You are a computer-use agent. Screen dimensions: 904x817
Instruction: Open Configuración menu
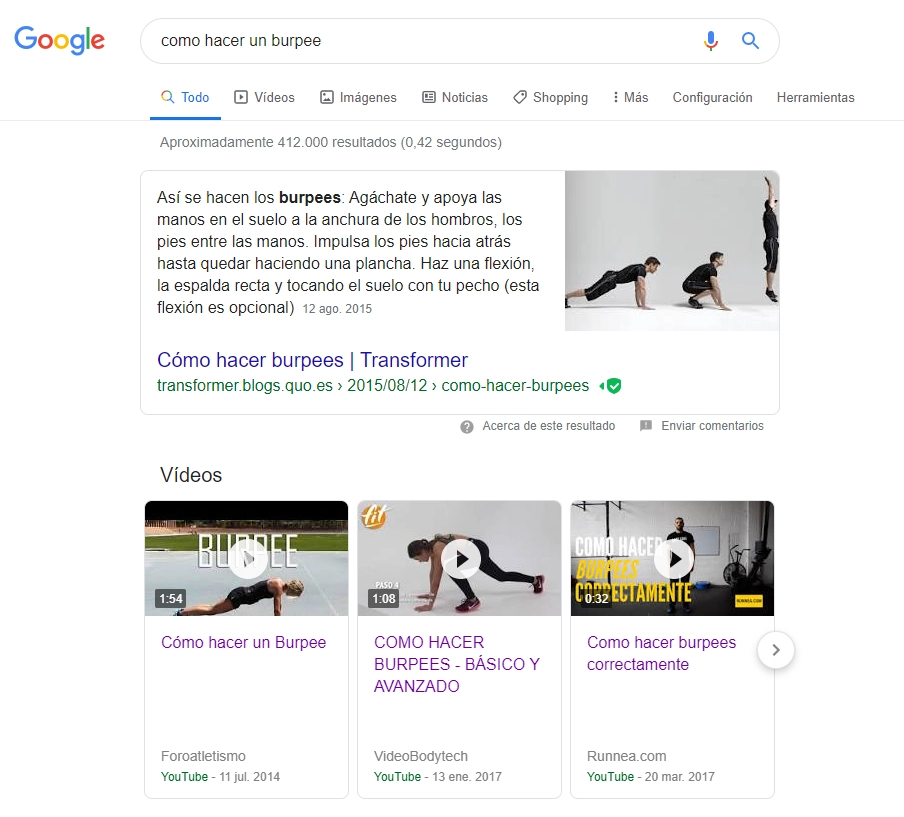click(713, 97)
